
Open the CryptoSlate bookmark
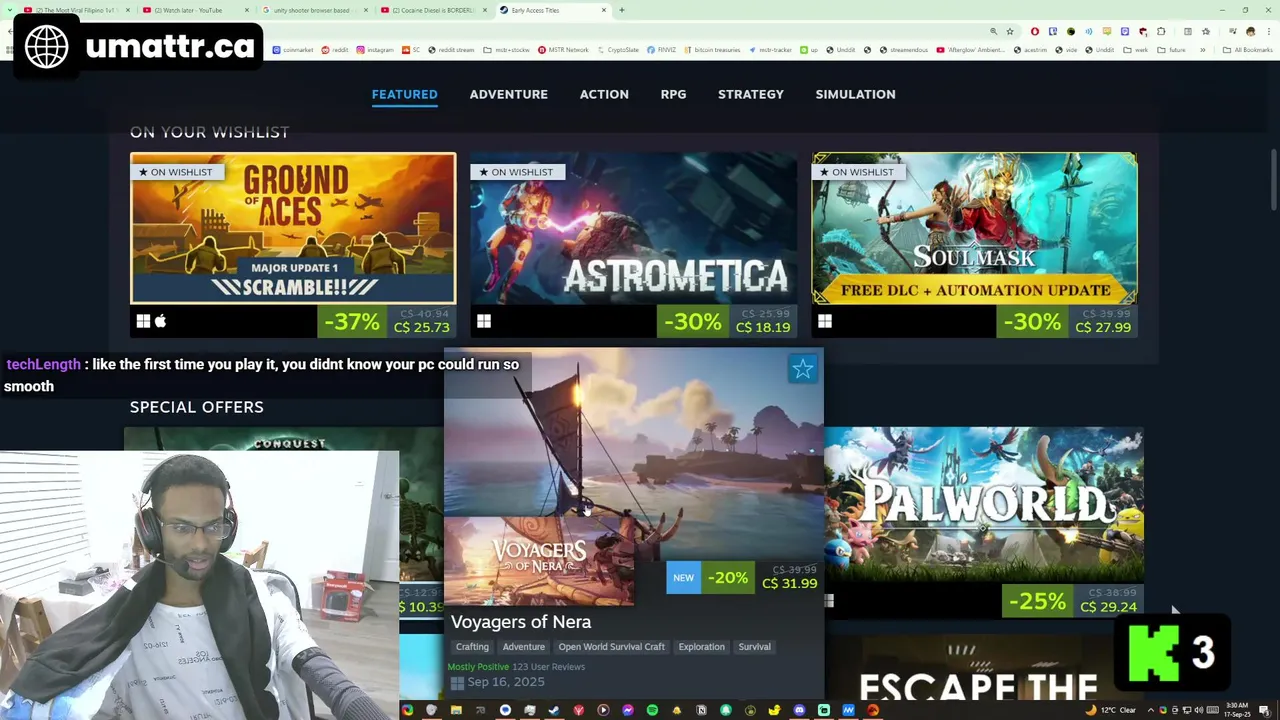point(617,49)
